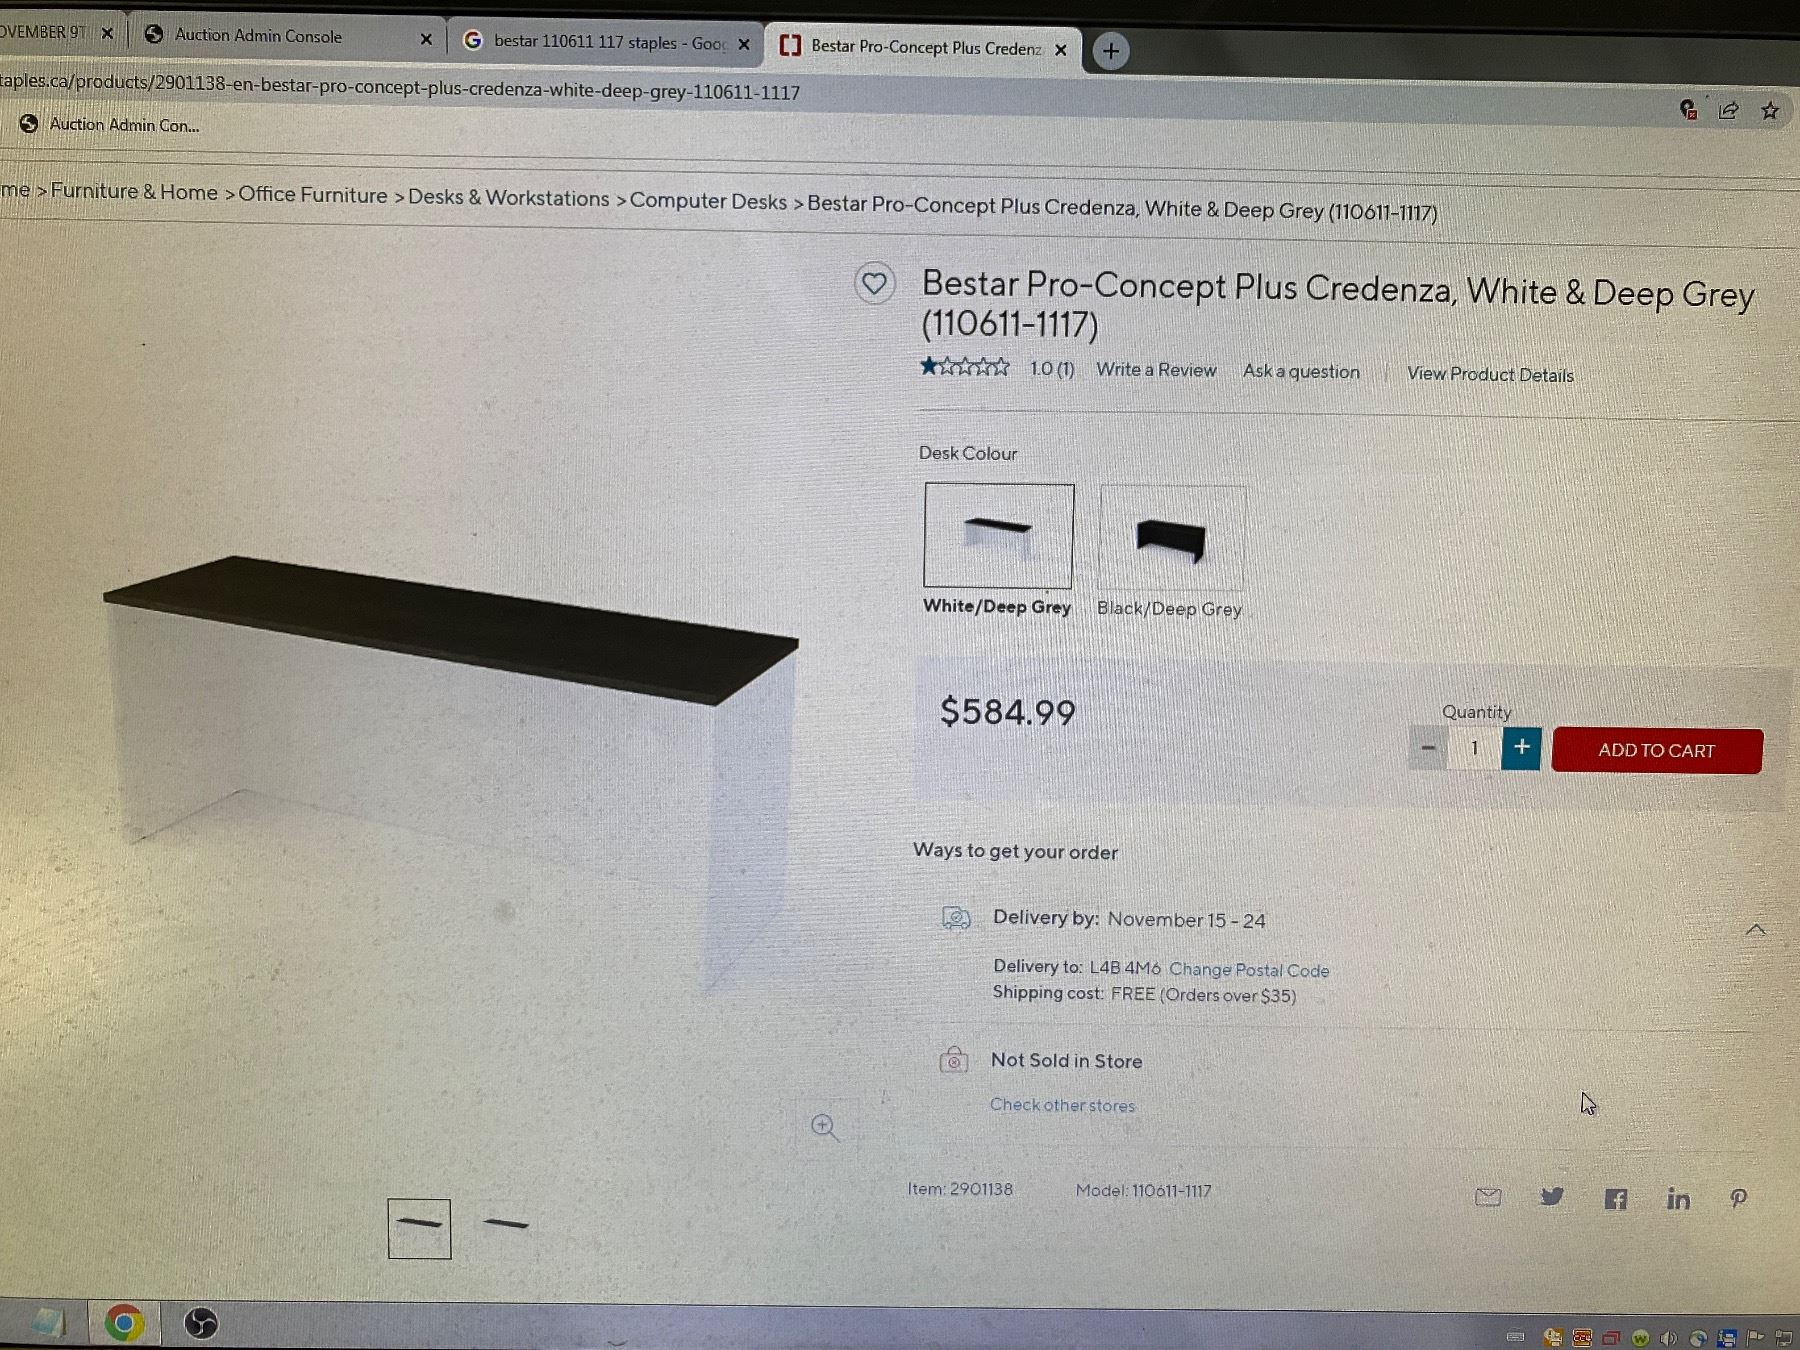Open a new browser tab
This screenshot has width=1800, height=1350.
(x=1110, y=51)
